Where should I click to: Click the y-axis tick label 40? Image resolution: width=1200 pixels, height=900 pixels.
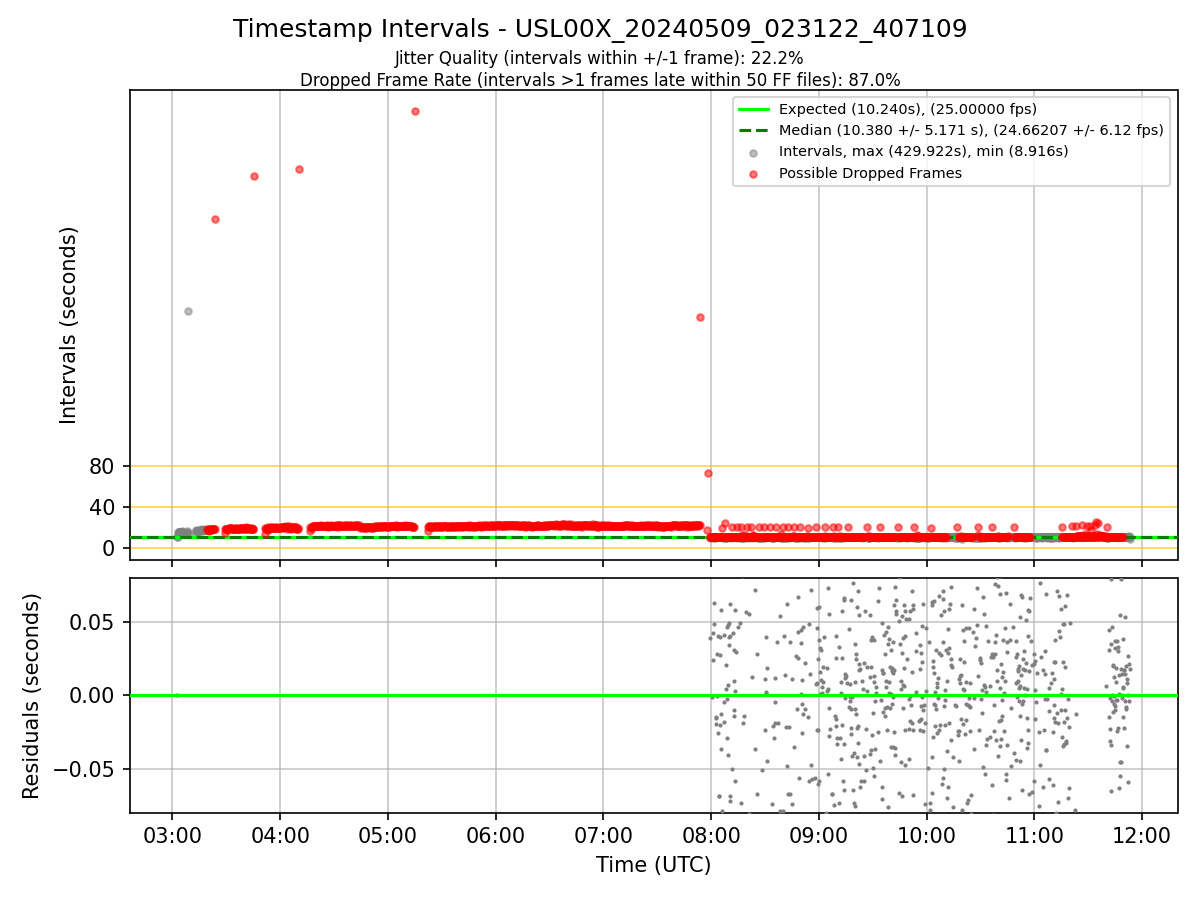click(102, 507)
